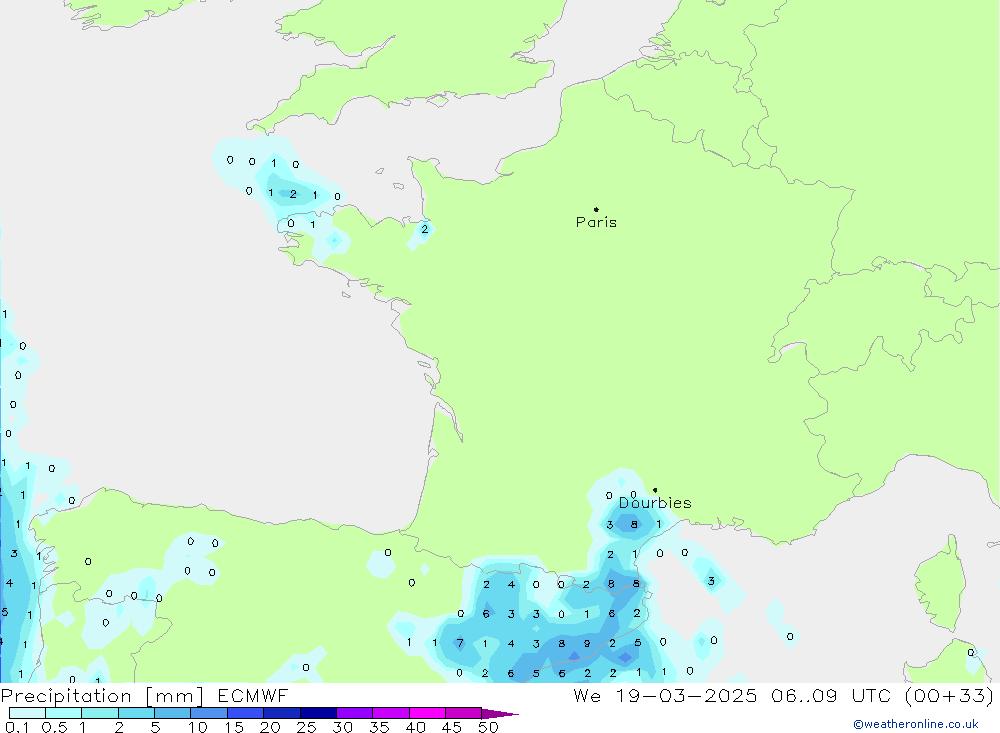Click the ECMWF model name text
This screenshot has width=1000, height=733.
(253, 695)
